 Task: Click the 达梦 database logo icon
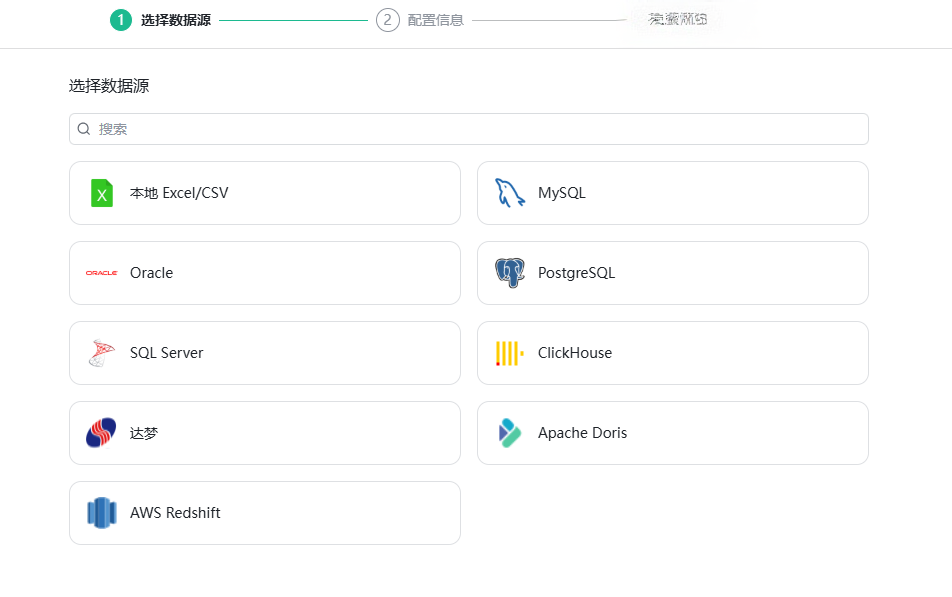click(101, 432)
